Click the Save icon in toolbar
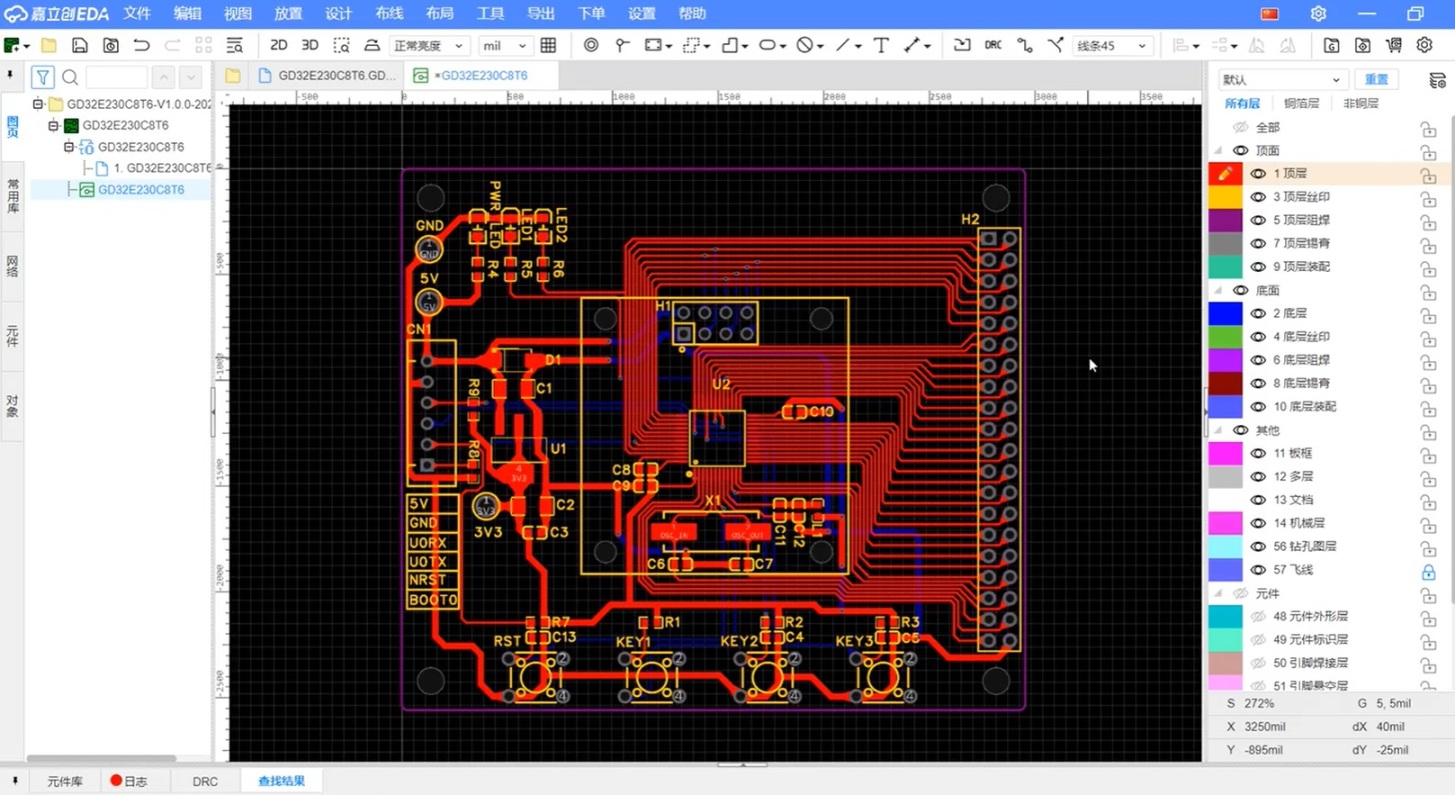 [x=79, y=45]
